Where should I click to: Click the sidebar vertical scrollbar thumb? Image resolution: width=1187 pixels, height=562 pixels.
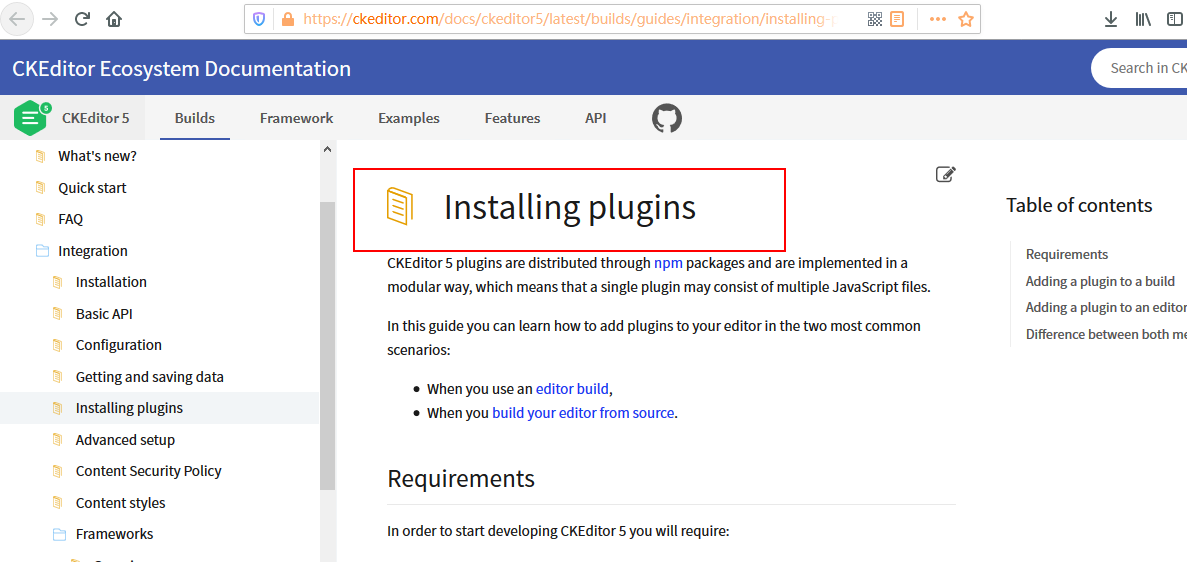pyautogui.click(x=327, y=346)
